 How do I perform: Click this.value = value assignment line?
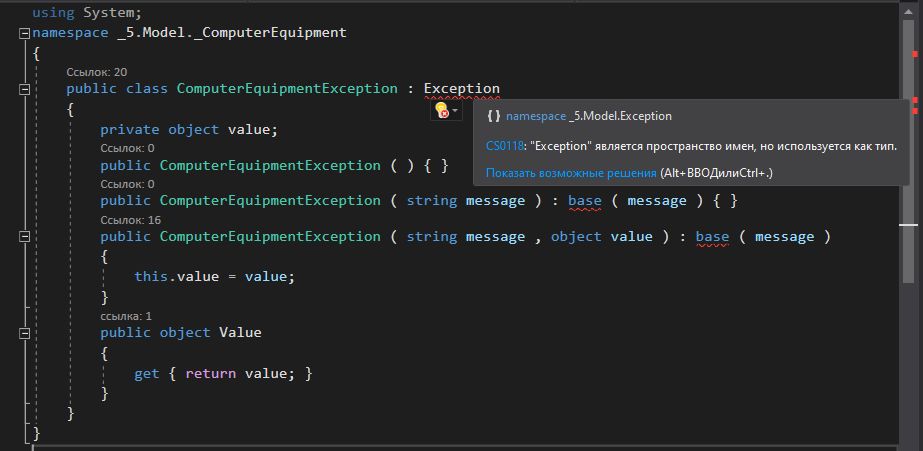click(214, 276)
